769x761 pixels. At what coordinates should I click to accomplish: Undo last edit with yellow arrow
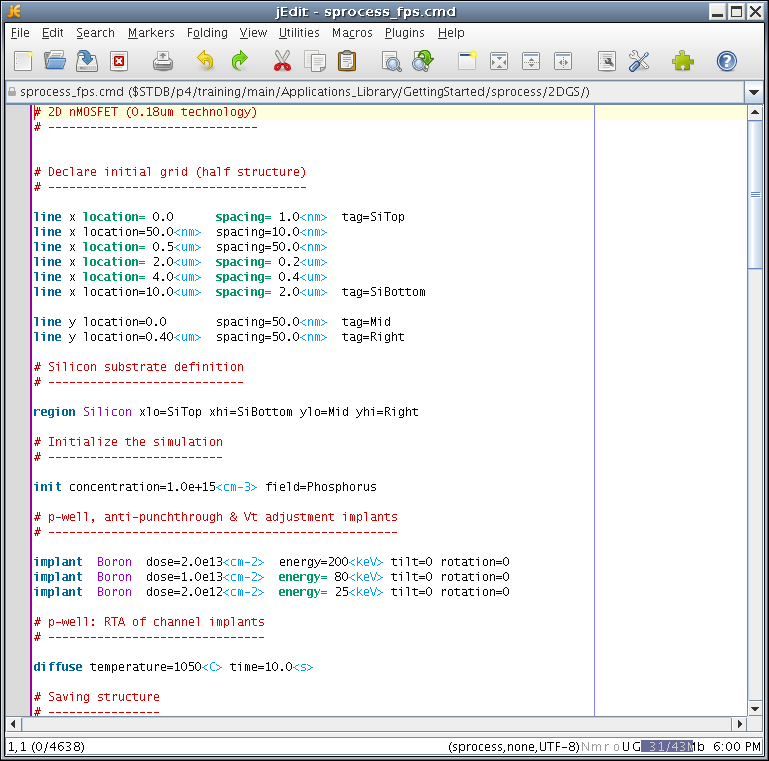pyautogui.click(x=205, y=61)
